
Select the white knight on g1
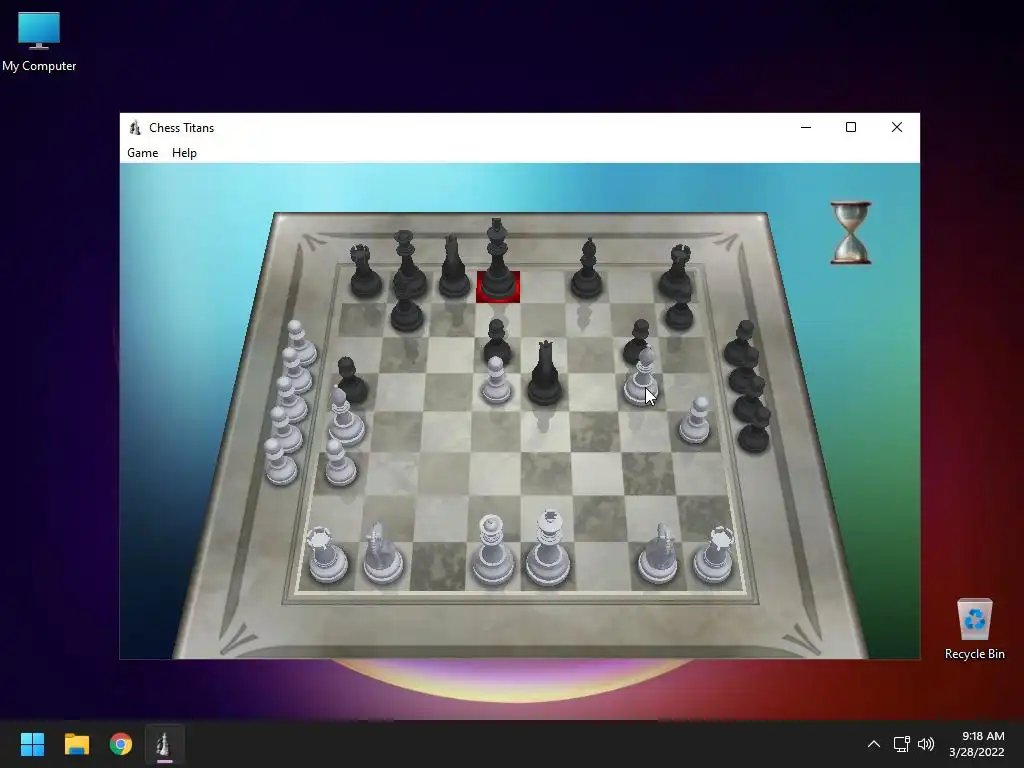658,552
